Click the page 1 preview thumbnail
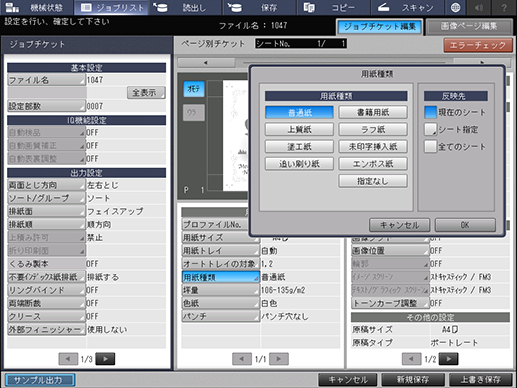This screenshot has width=517, height=388. click(x=236, y=135)
